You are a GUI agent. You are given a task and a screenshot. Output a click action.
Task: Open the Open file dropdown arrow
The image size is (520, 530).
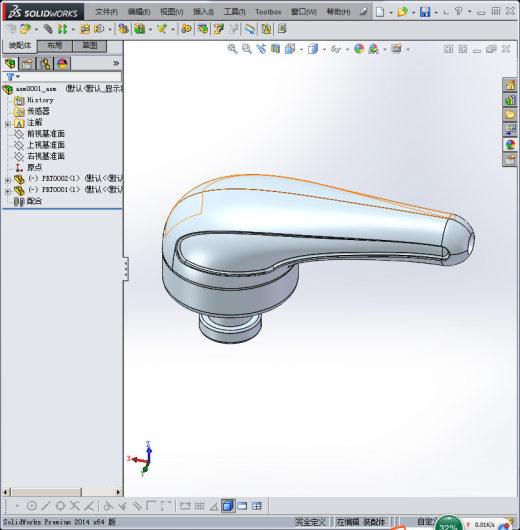pos(413,13)
